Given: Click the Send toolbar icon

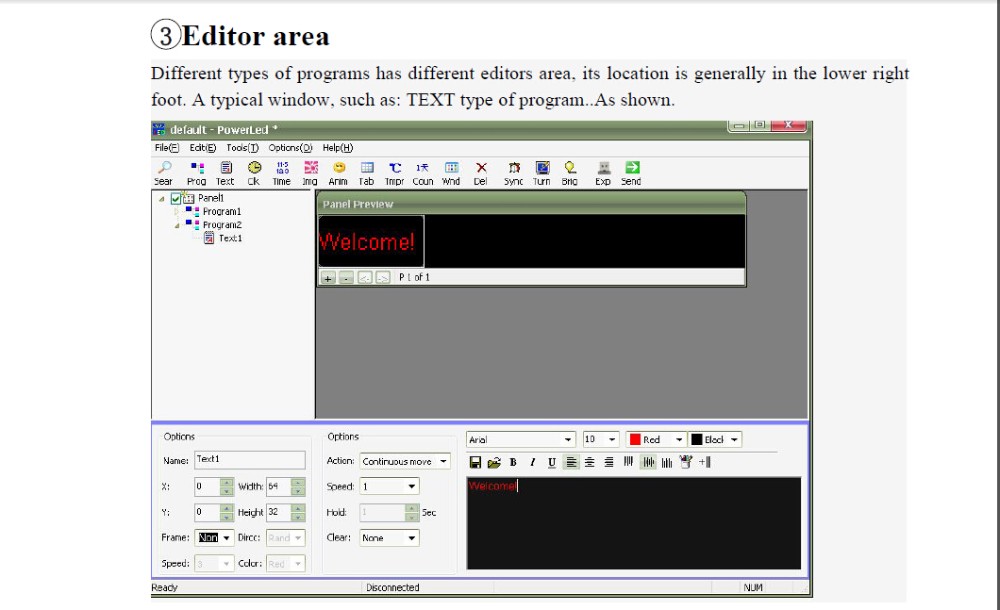Looking at the screenshot, I should tap(632, 169).
